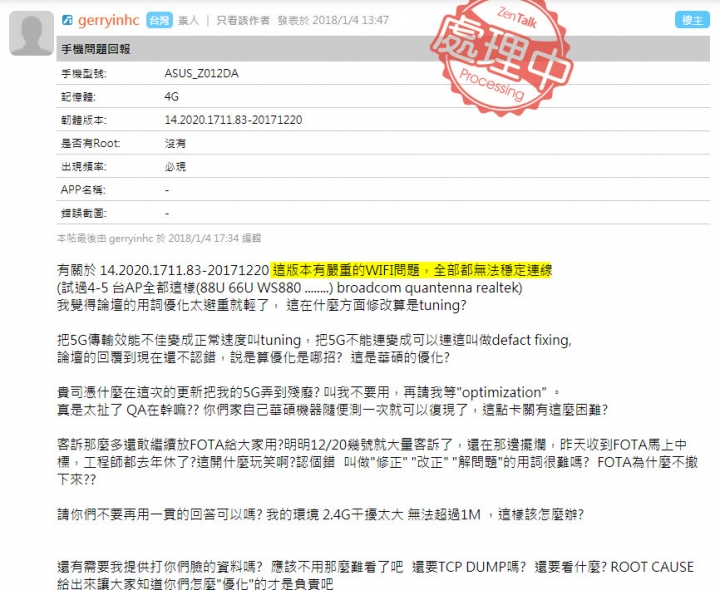The width and height of the screenshot is (720, 590).
Task: Click the line ending 這在什麼方面修改算是tuning?
Action: point(262,305)
